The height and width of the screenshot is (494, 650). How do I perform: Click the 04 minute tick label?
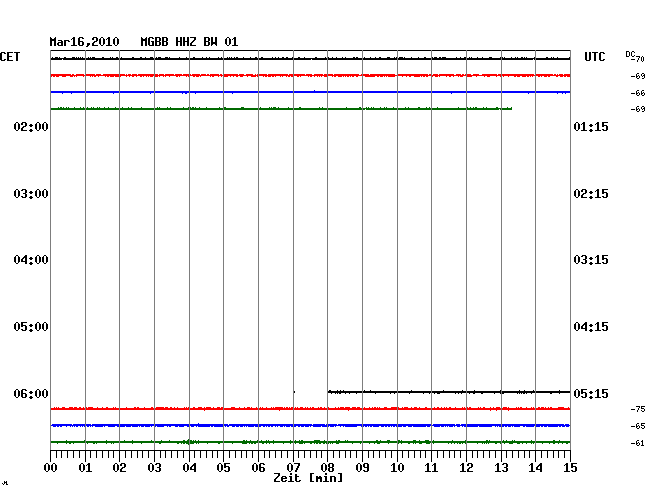pos(189,468)
